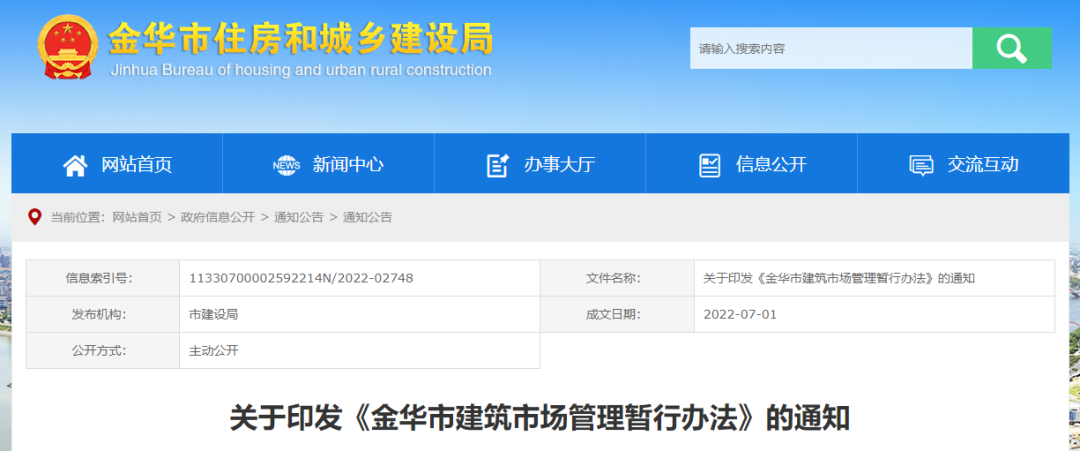Click the last 通知公告 breadcrumb item
This screenshot has height=451, width=1080.
coord(368,217)
